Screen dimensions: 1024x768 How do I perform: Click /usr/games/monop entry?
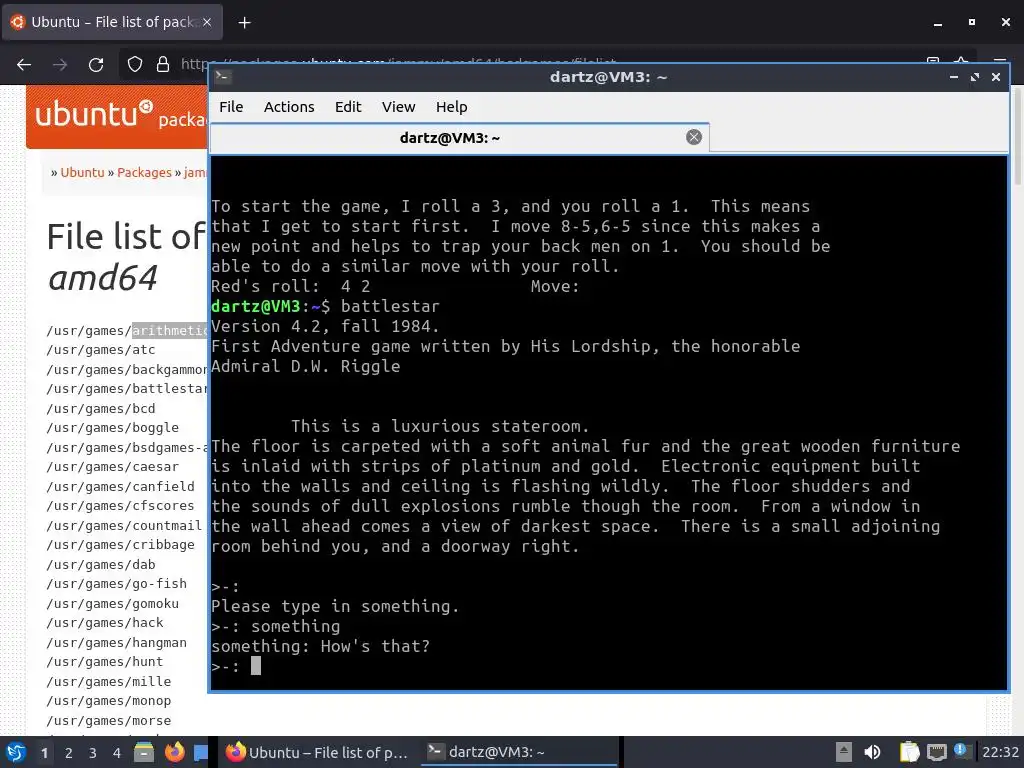pyautogui.click(x=108, y=701)
